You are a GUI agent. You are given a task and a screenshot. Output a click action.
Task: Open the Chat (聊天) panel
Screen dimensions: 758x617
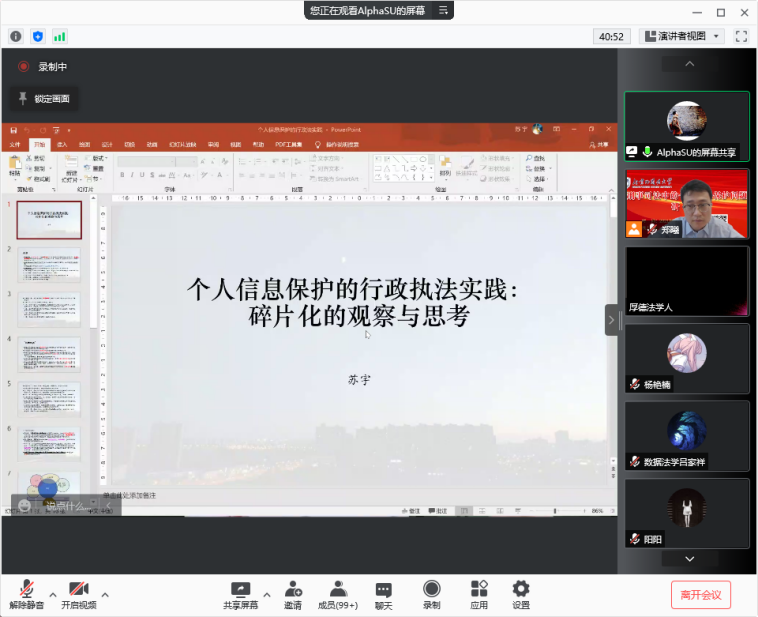point(384,595)
